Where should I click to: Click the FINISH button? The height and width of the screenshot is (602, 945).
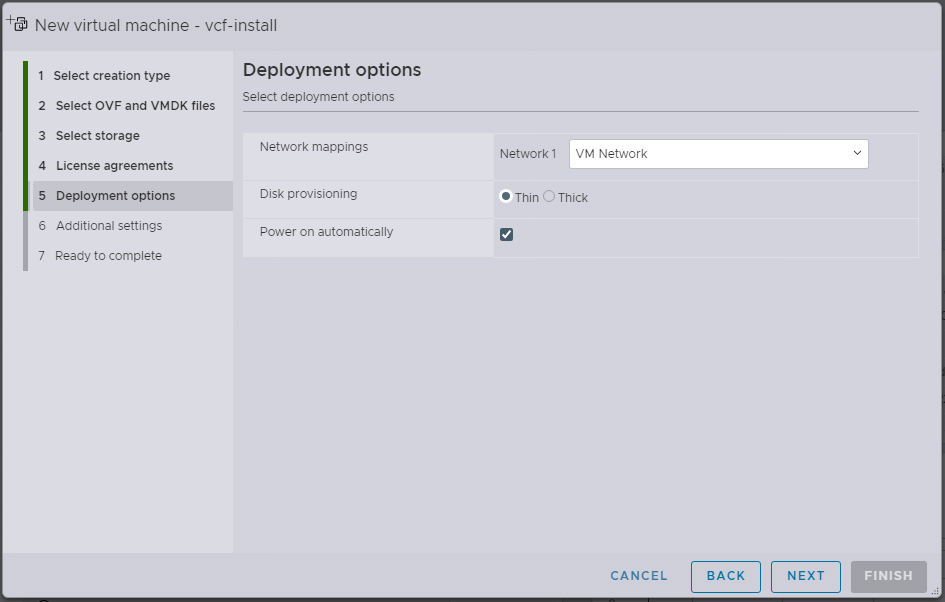point(888,576)
